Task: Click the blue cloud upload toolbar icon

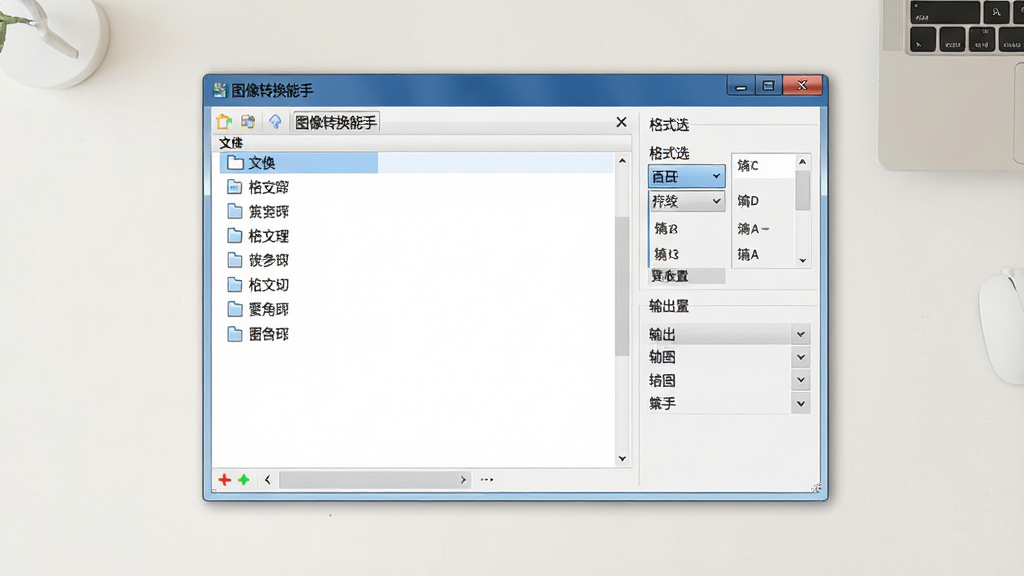Action: 275,121
